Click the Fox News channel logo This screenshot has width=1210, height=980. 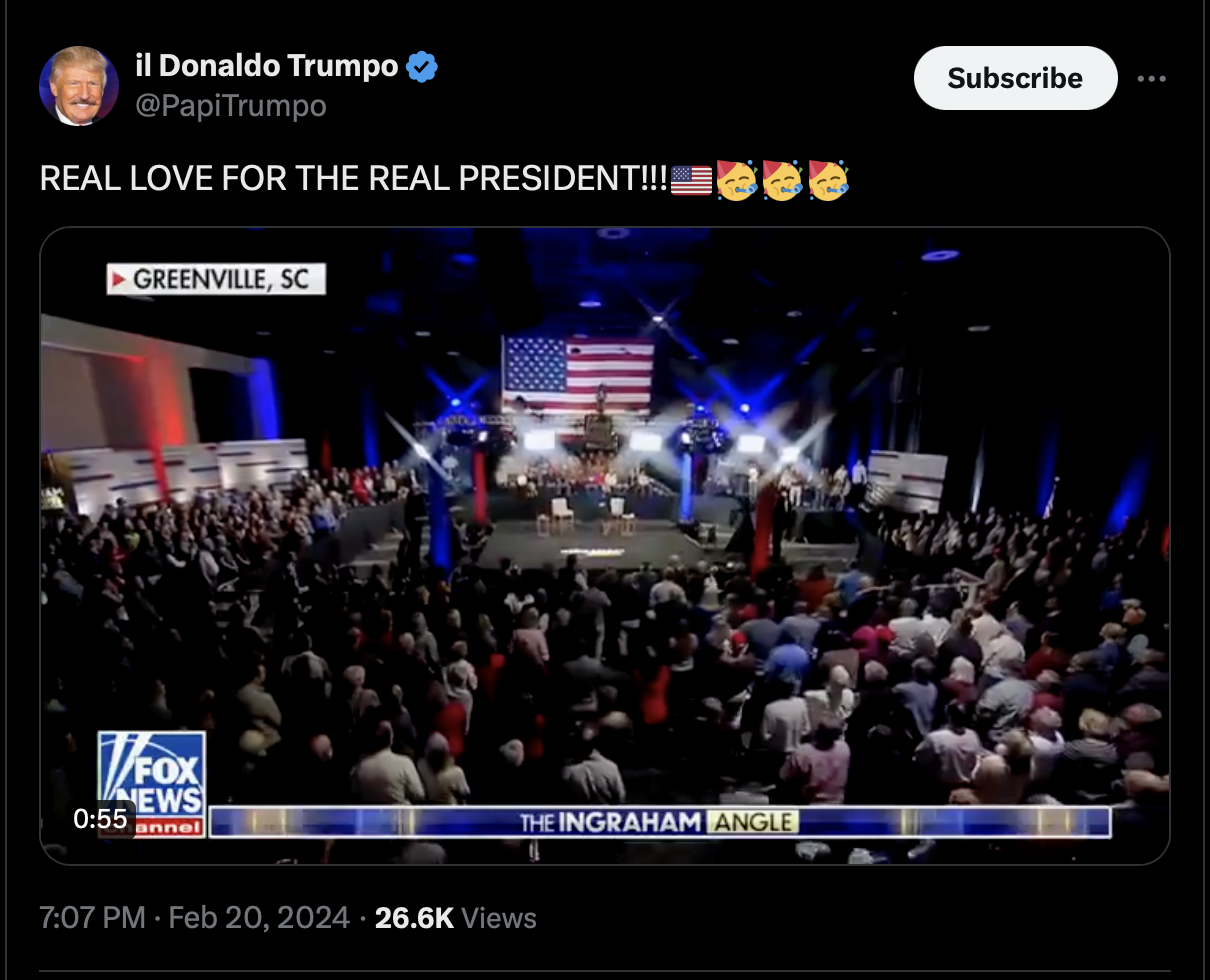pyautogui.click(x=151, y=784)
